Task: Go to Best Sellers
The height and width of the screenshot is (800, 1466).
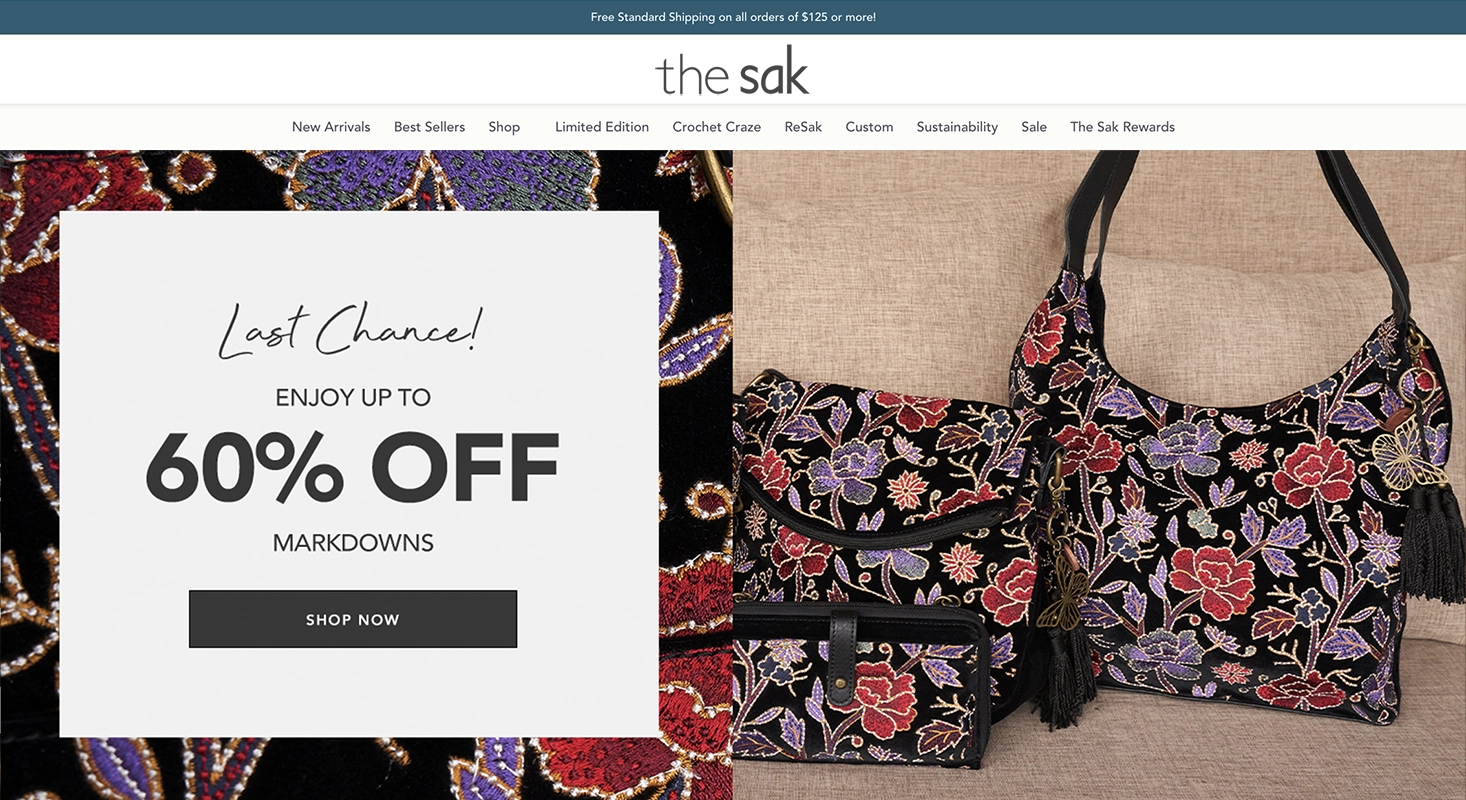Action: (x=429, y=127)
